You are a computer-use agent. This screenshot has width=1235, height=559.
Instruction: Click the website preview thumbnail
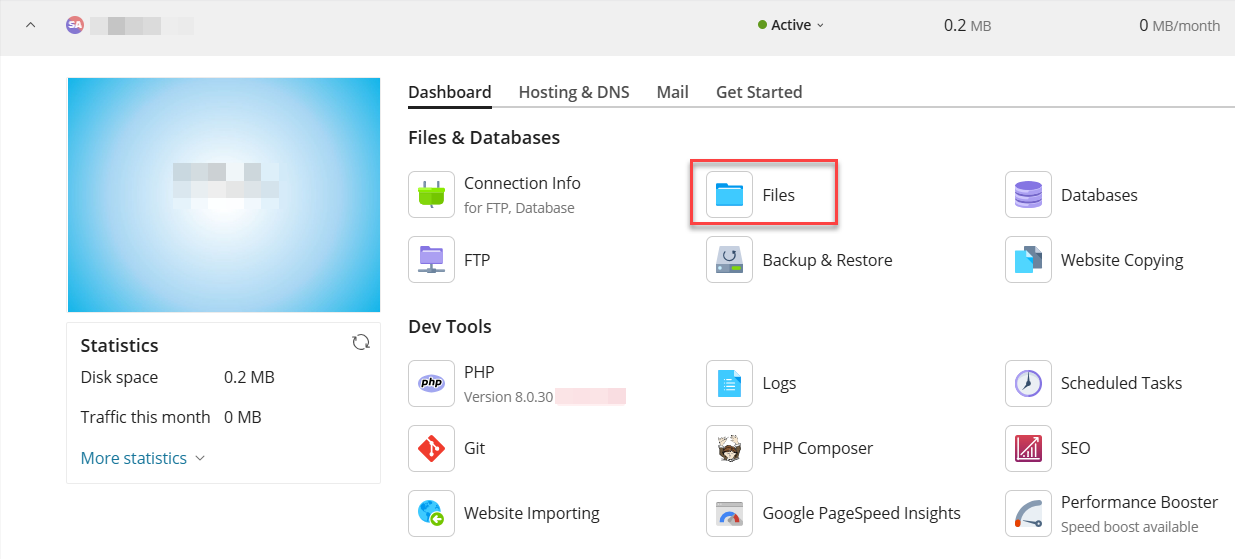pyautogui.click(x=224, y=195)
